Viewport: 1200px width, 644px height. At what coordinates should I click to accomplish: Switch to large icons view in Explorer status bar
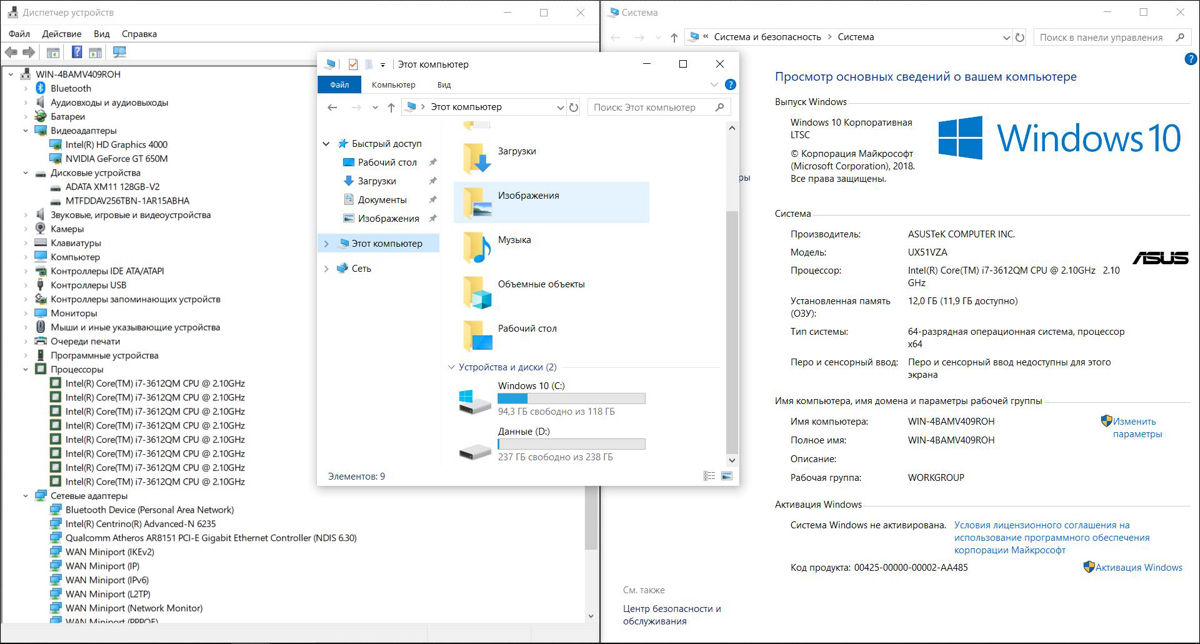[x=727, y=476]
